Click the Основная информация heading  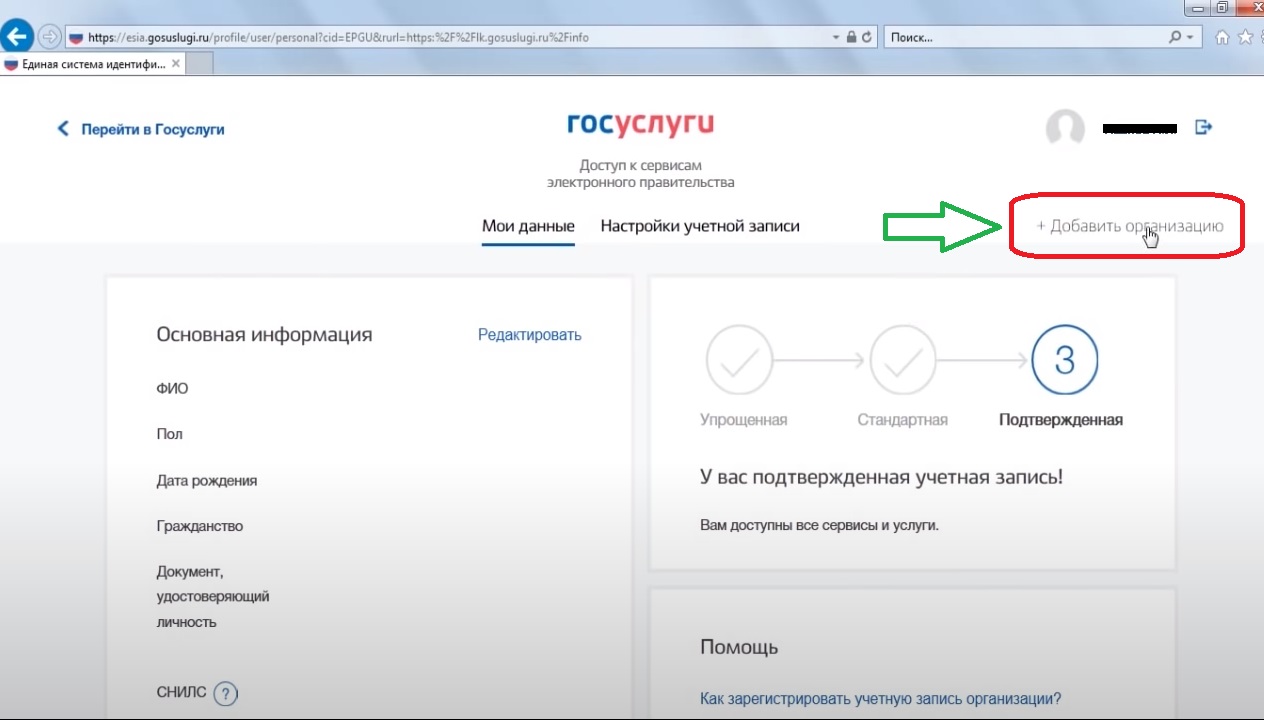(x=264, y=335)
